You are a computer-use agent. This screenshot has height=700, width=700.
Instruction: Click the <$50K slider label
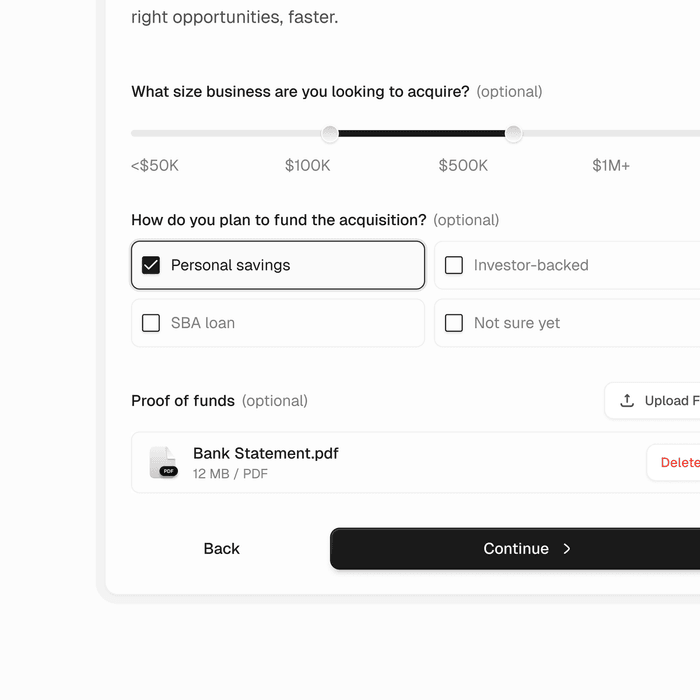click(155, 166)
